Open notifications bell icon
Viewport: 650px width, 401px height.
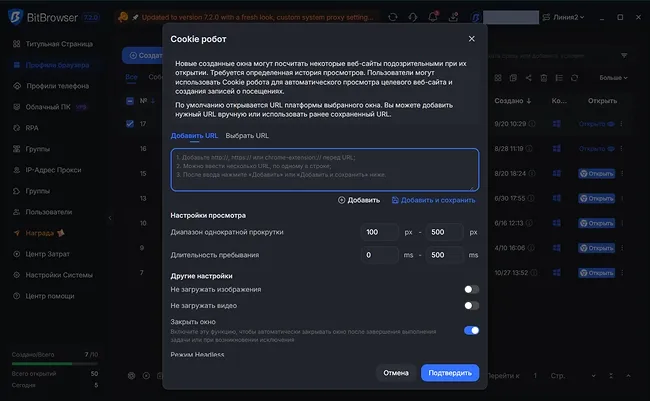tap(433, 17)
